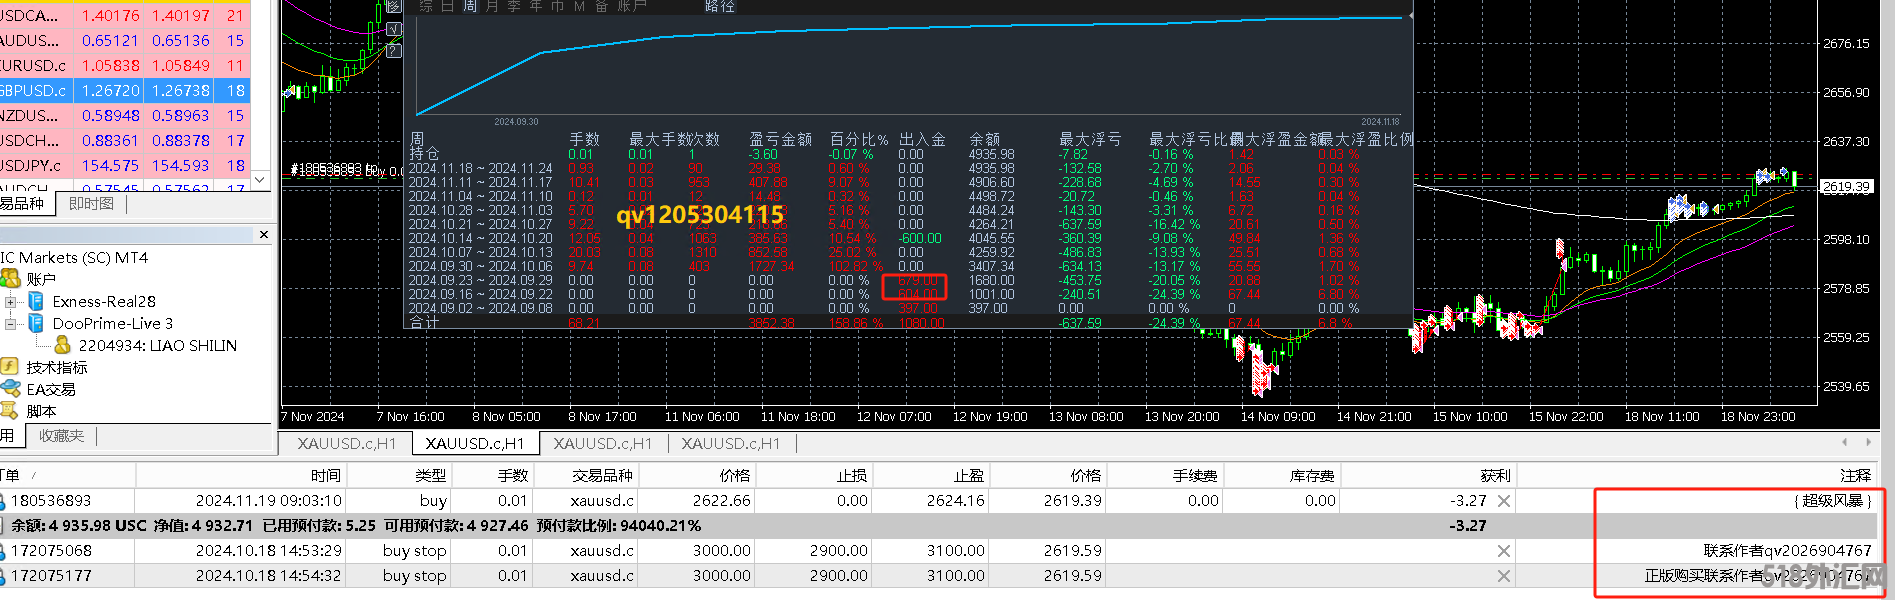The image size is (1895, 600).
Task: Switch to the 周 weekly statistics view
Action: (469, 6)
